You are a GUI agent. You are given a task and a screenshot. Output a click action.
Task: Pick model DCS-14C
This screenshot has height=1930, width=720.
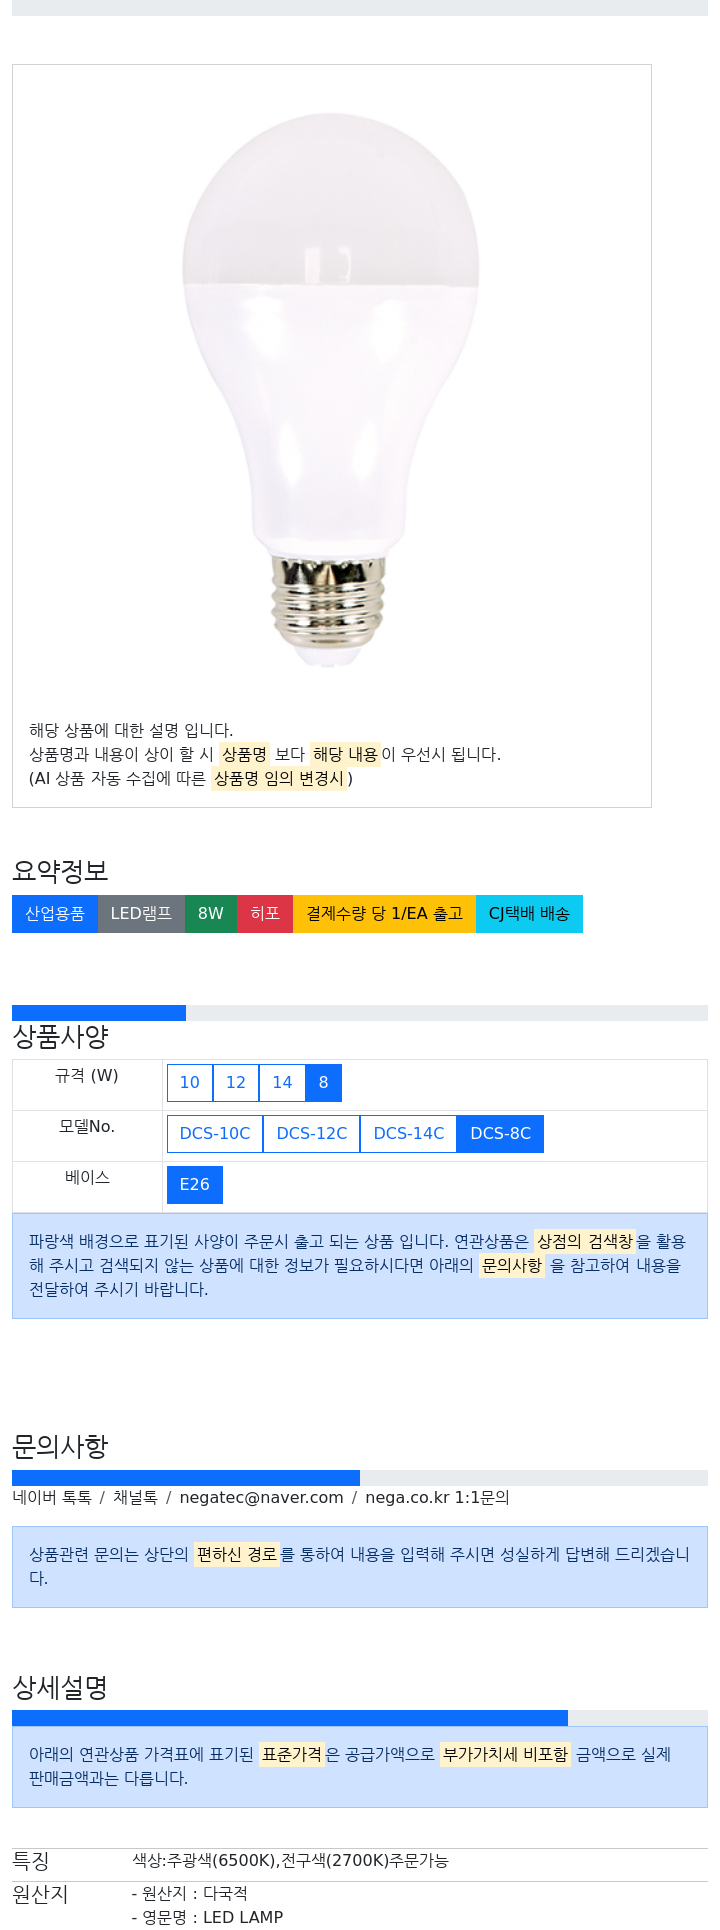409,1134
